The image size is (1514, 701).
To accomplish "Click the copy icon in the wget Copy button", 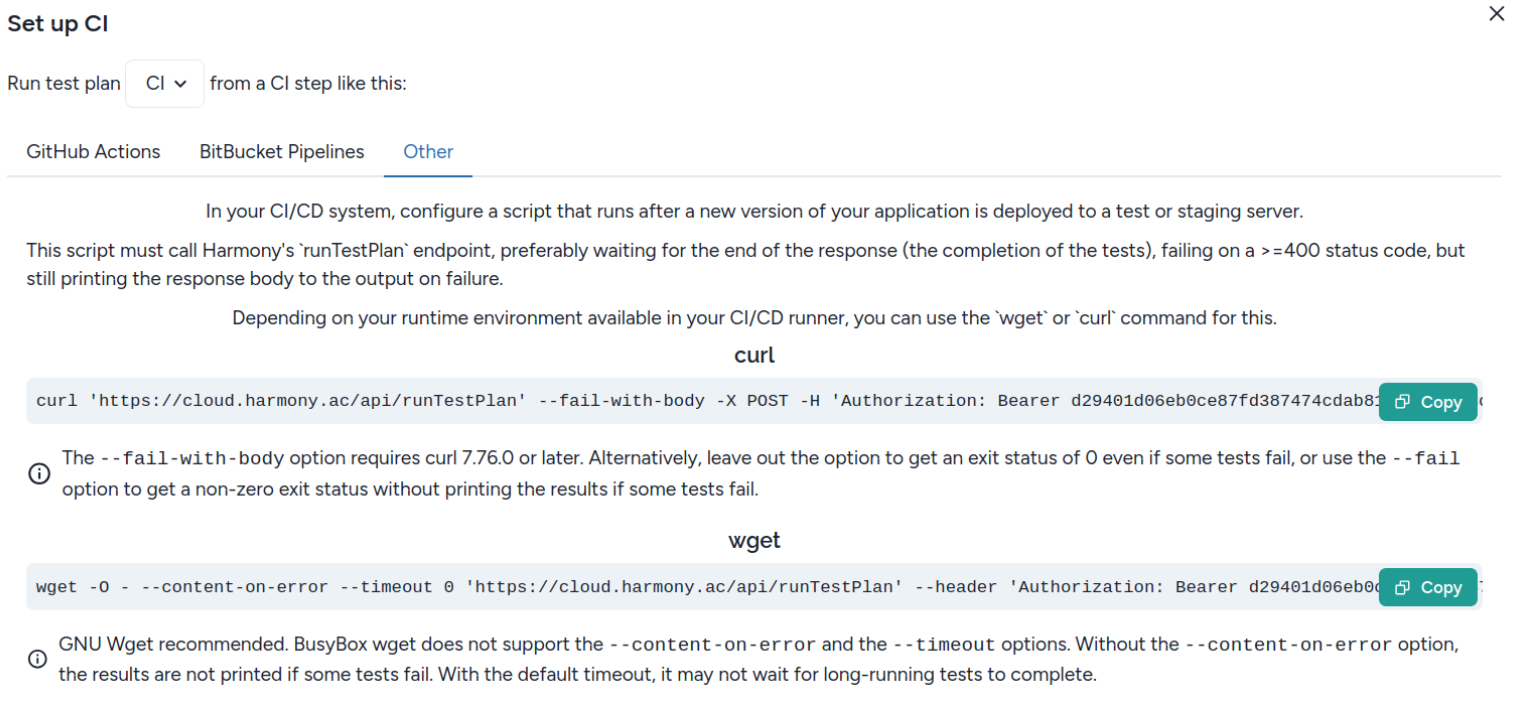I will (1402, 588).
